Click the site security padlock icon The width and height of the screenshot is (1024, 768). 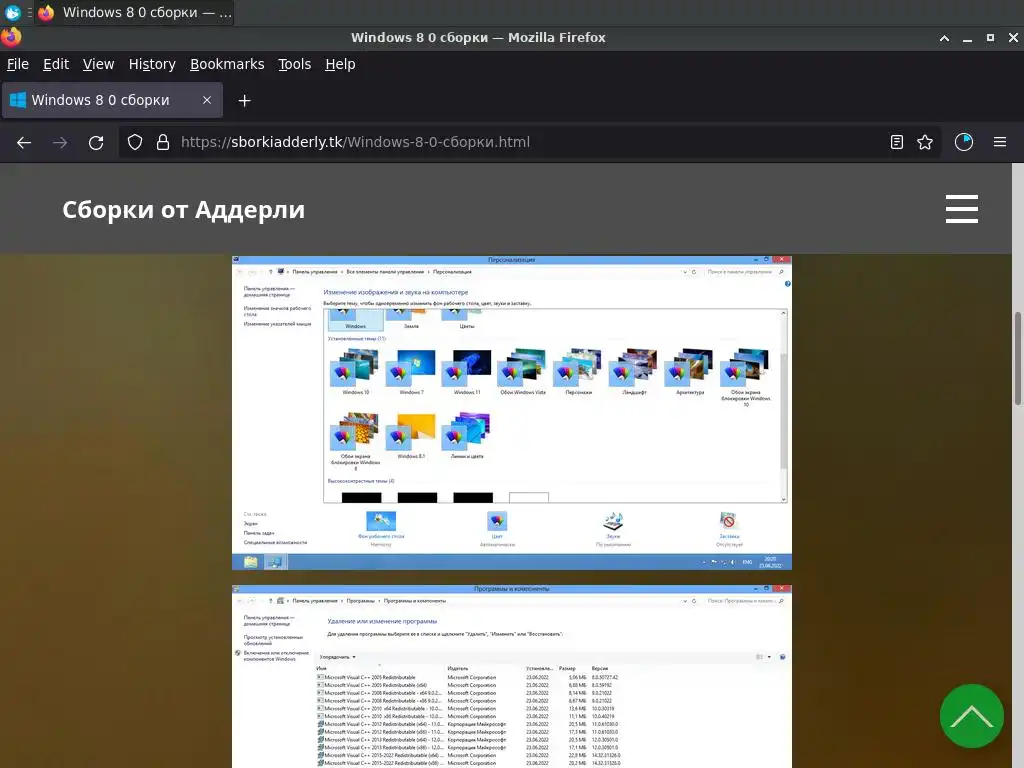pos(163,142)
